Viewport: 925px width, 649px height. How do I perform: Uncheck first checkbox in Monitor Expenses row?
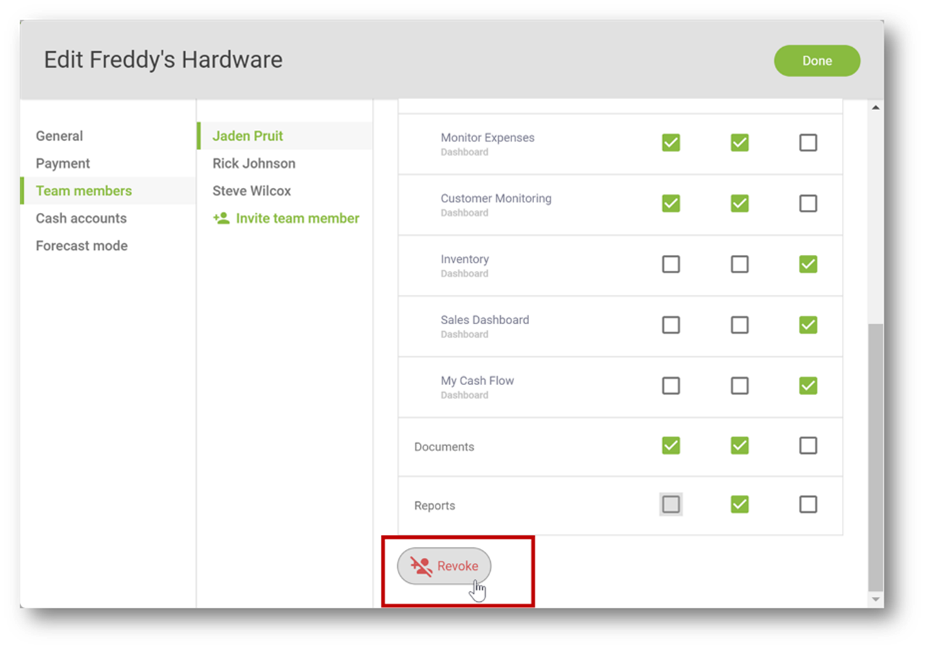pyautogui.click(x=671, y=143)
